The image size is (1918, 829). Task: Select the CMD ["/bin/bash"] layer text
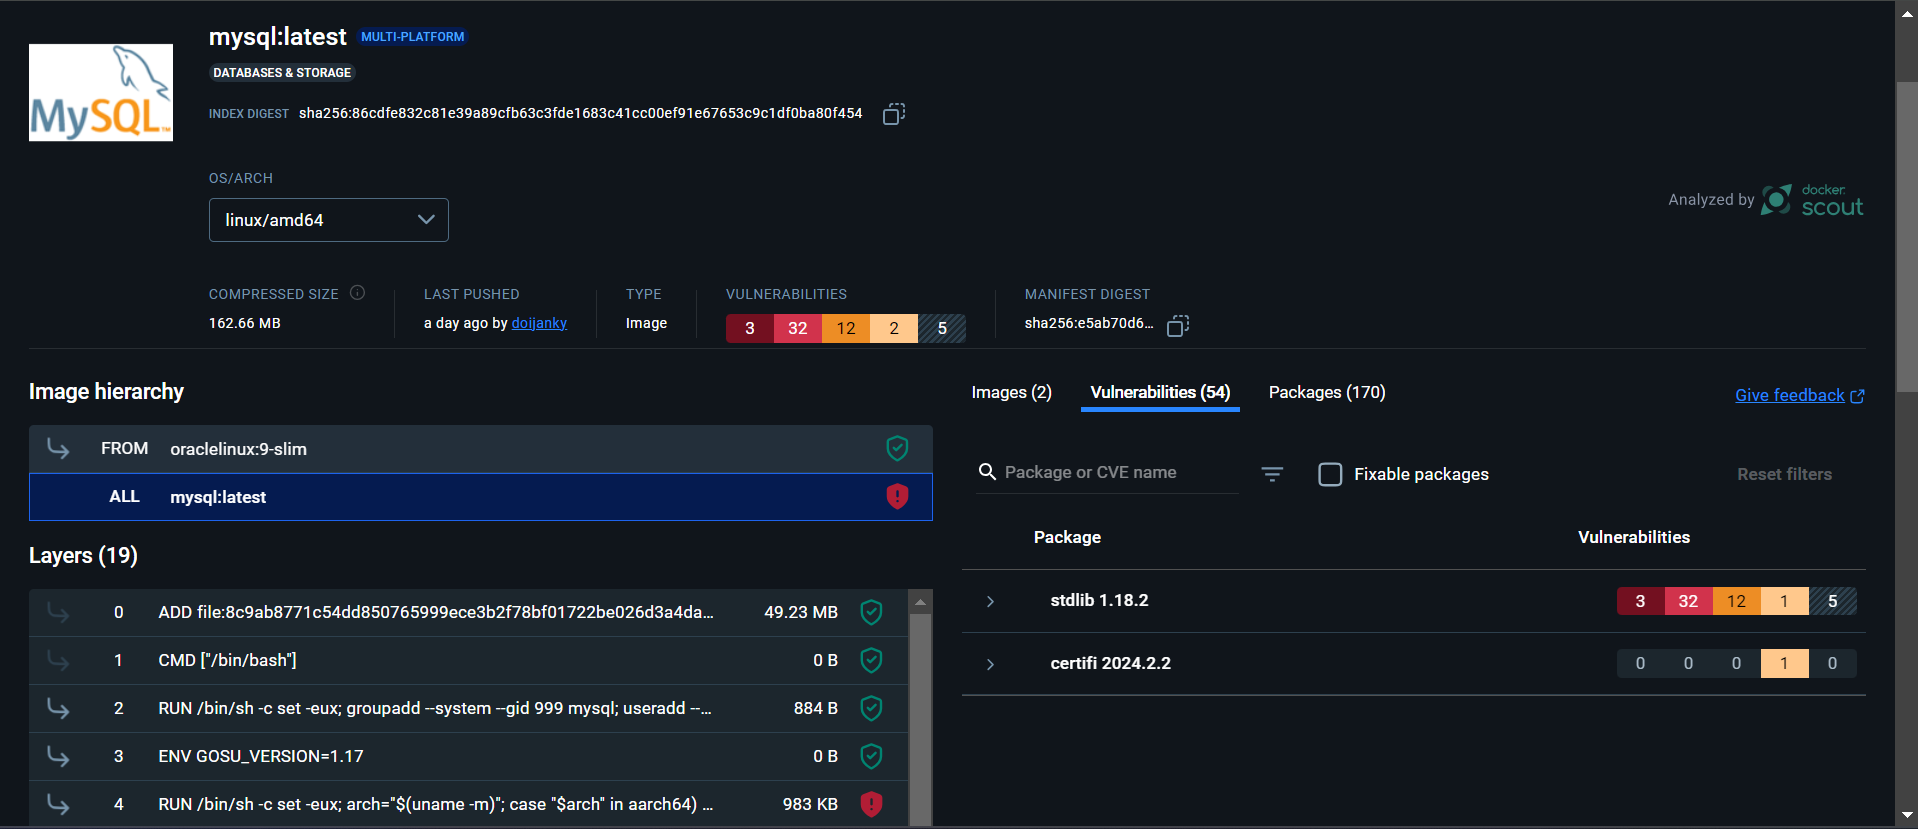[x=227, y=660]
